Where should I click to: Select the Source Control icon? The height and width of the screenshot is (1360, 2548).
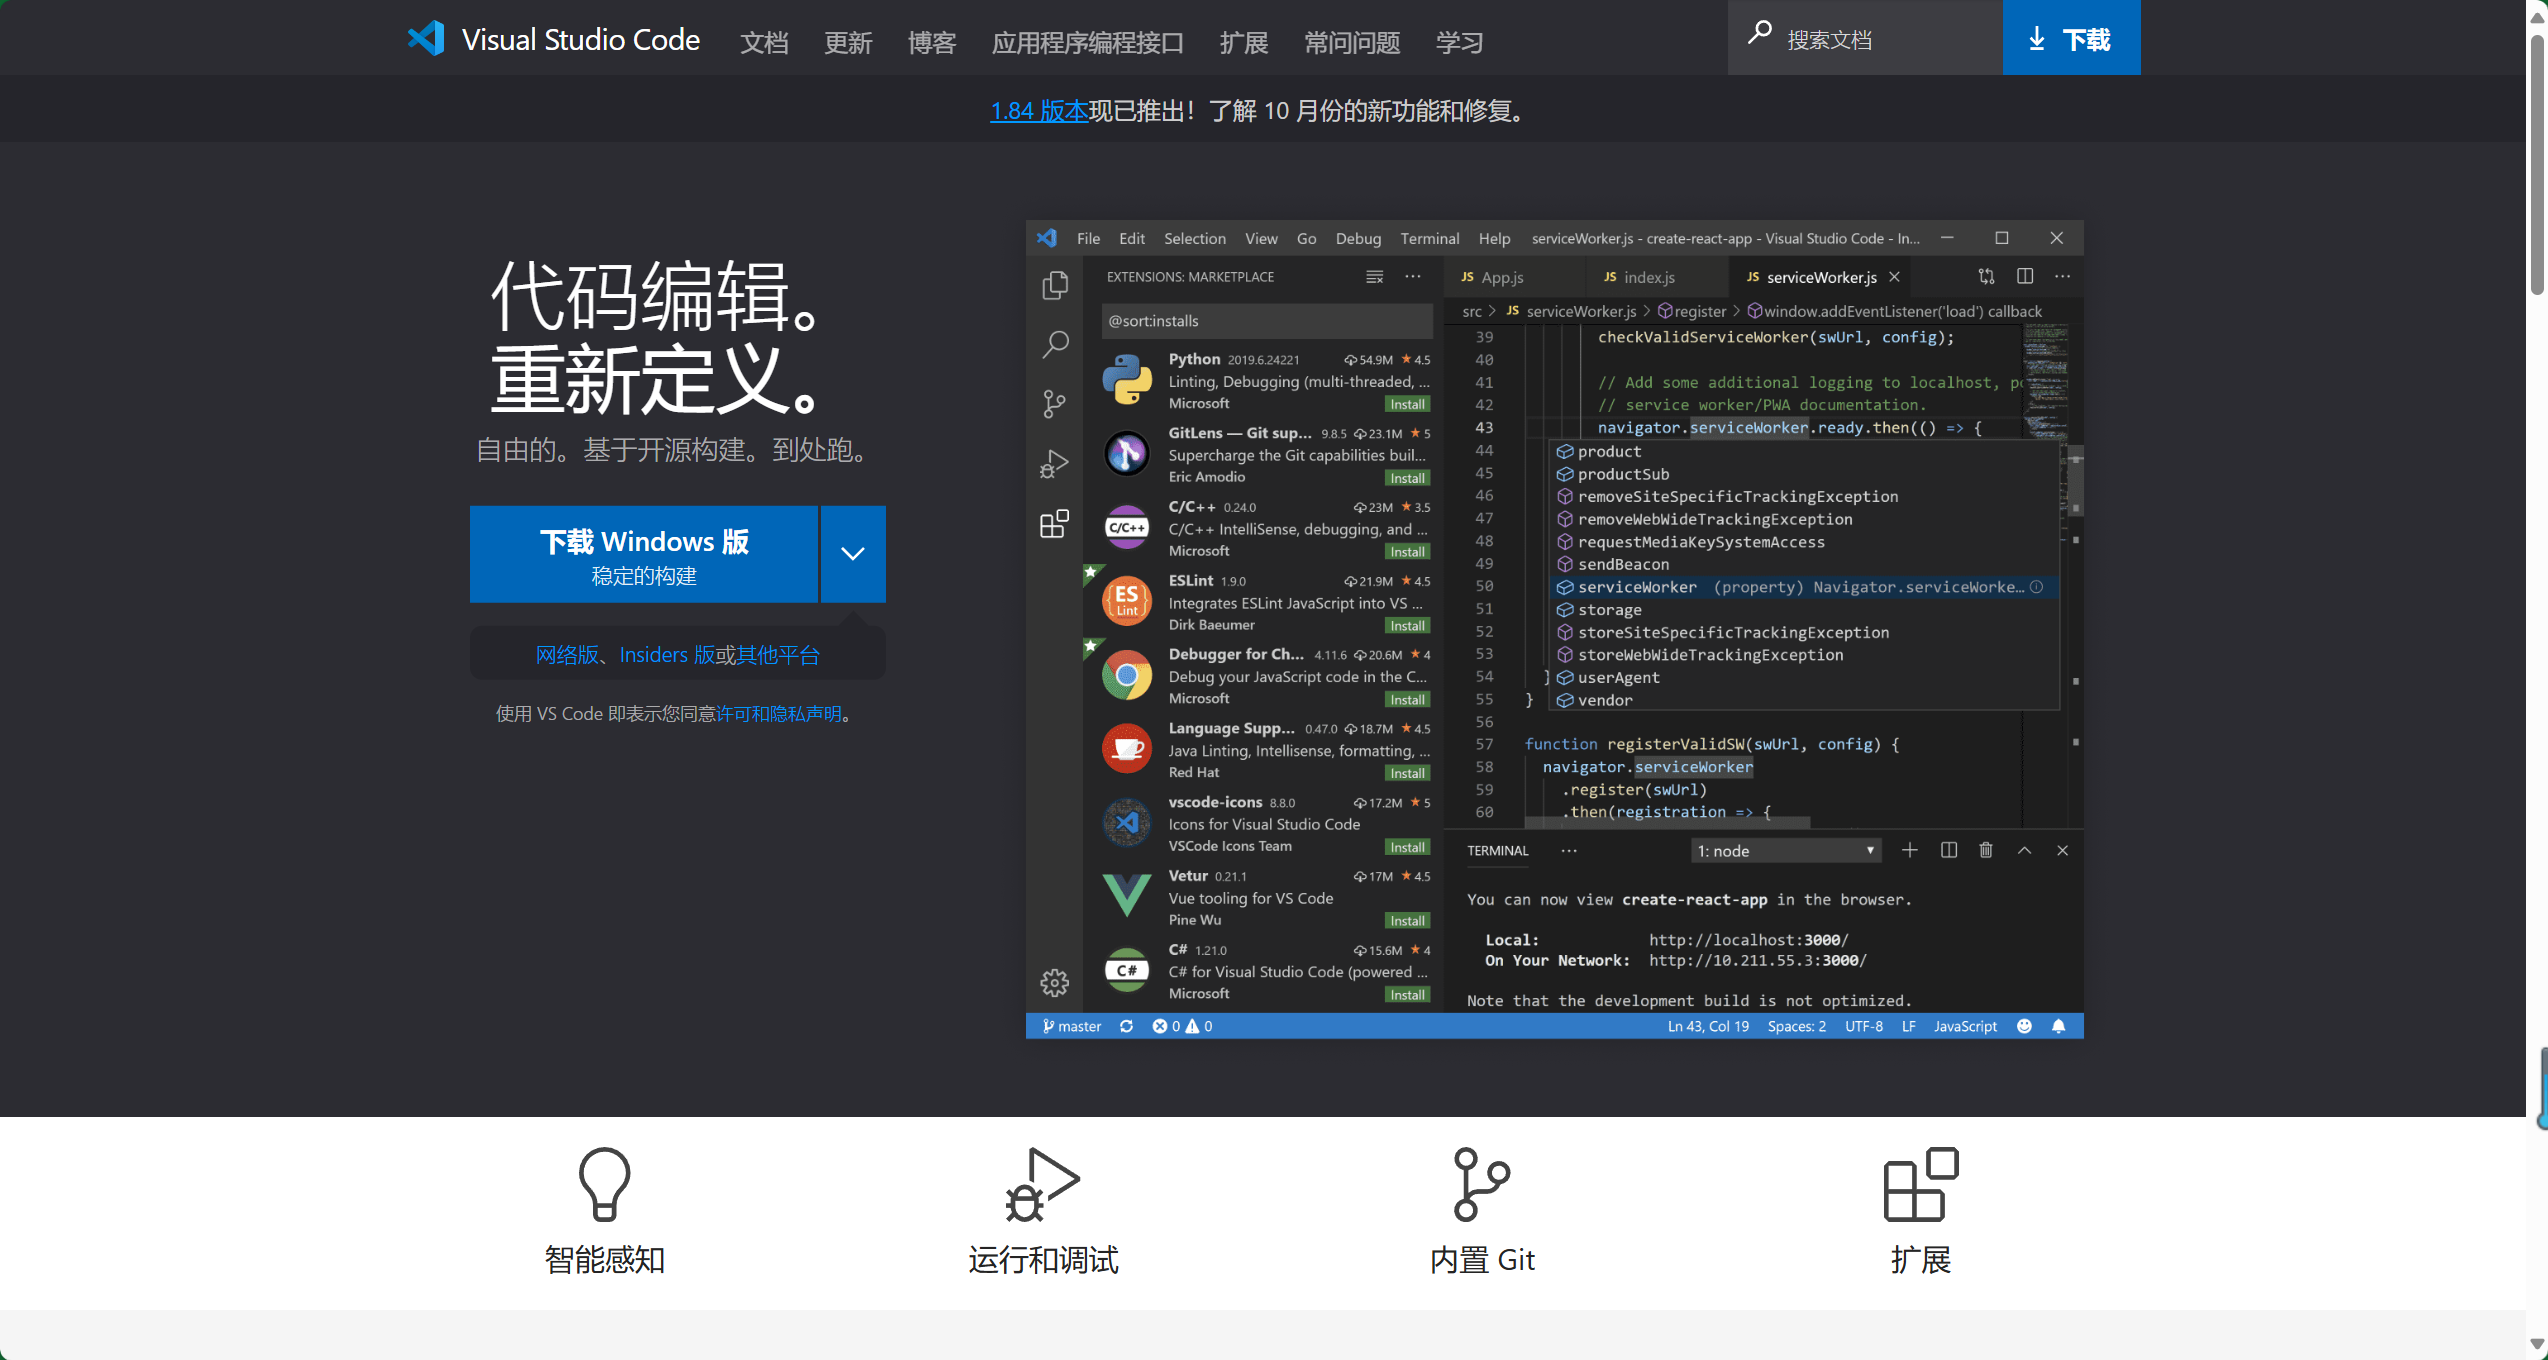[x=1055, y=404]
